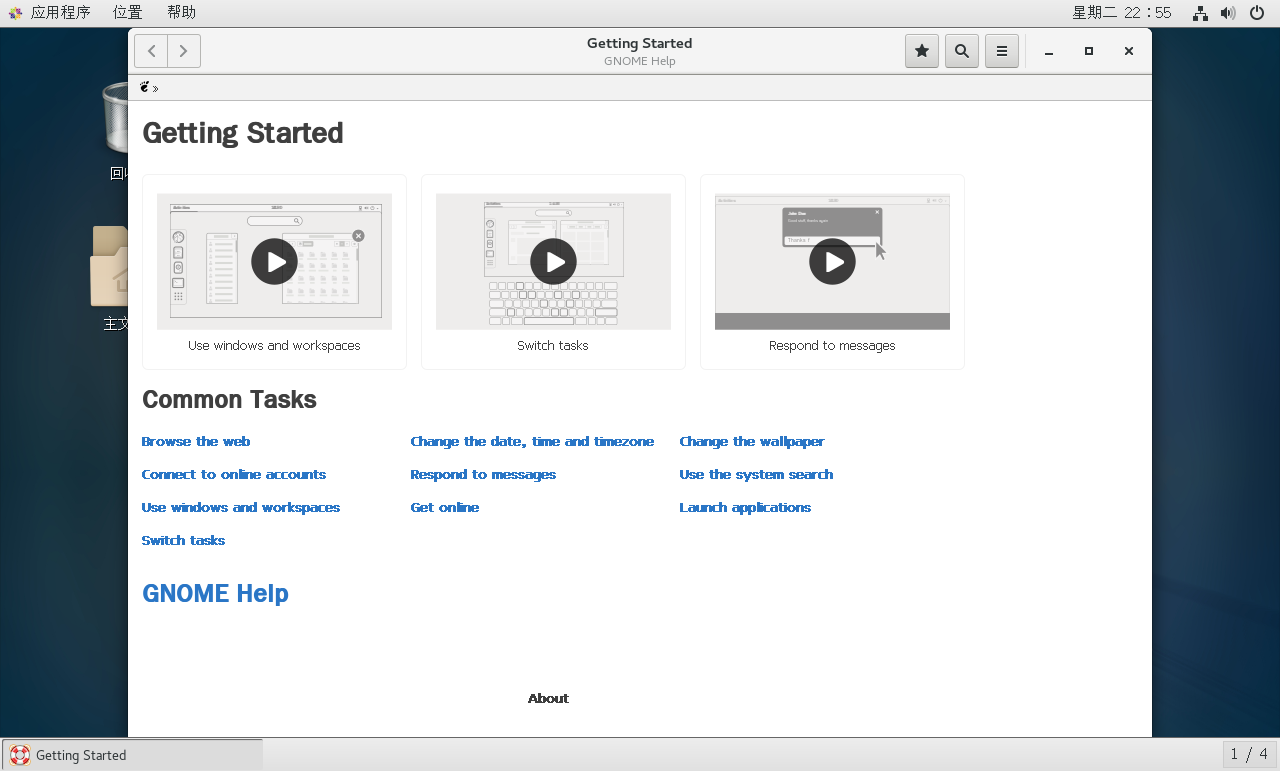The image size is (1280, 771).
Task: Open Change the date, time and timezone
Action: coord(532,441)
